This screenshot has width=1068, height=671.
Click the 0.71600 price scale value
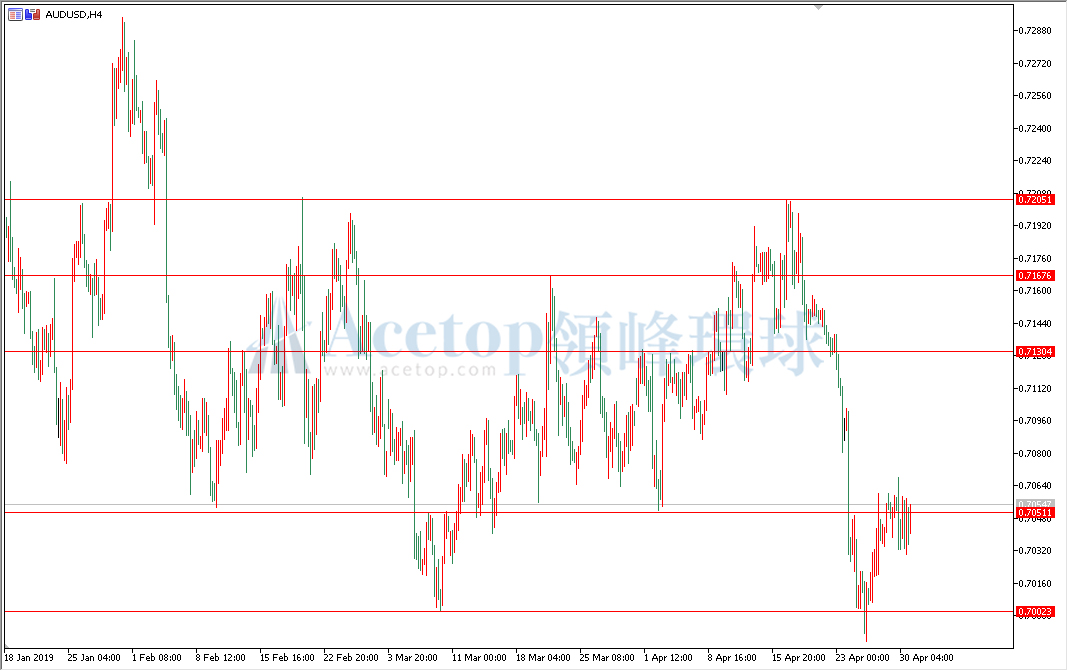point(1035,290)
